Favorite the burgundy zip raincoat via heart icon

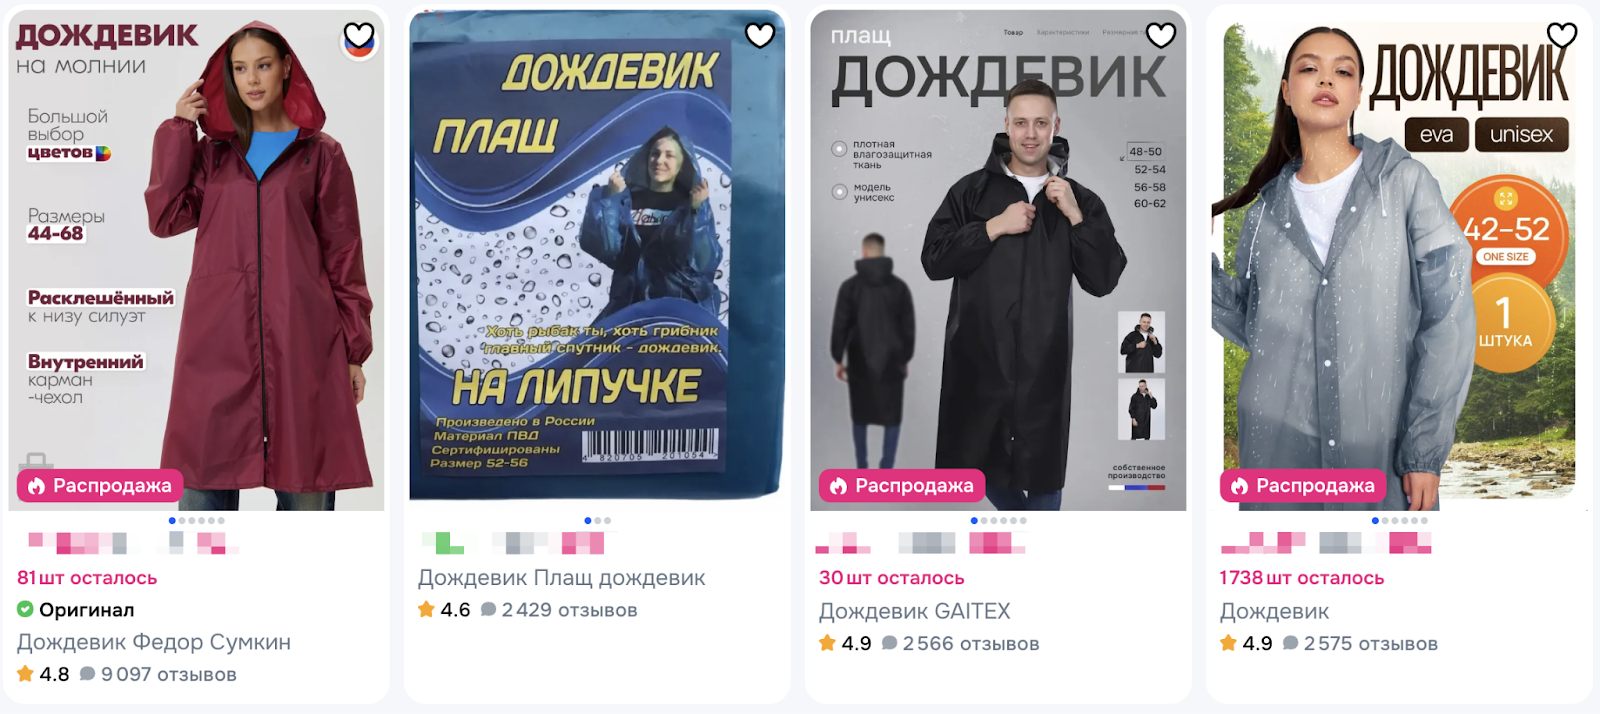(x=359, y=39)
